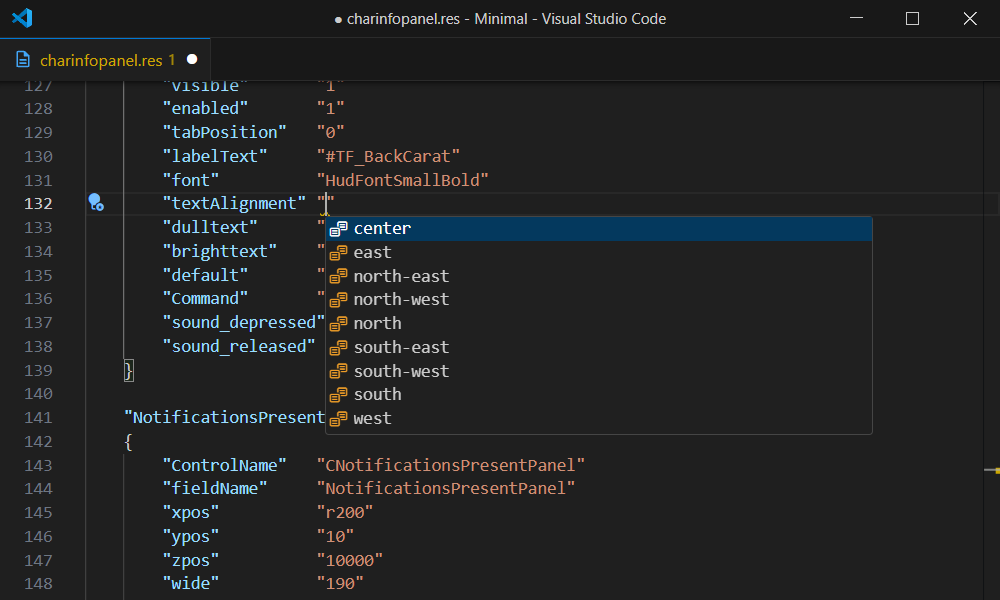The height and width of the screenshot is (600, 1000).
Task: Click the opening brace on line 142
Action: [129, 442]
